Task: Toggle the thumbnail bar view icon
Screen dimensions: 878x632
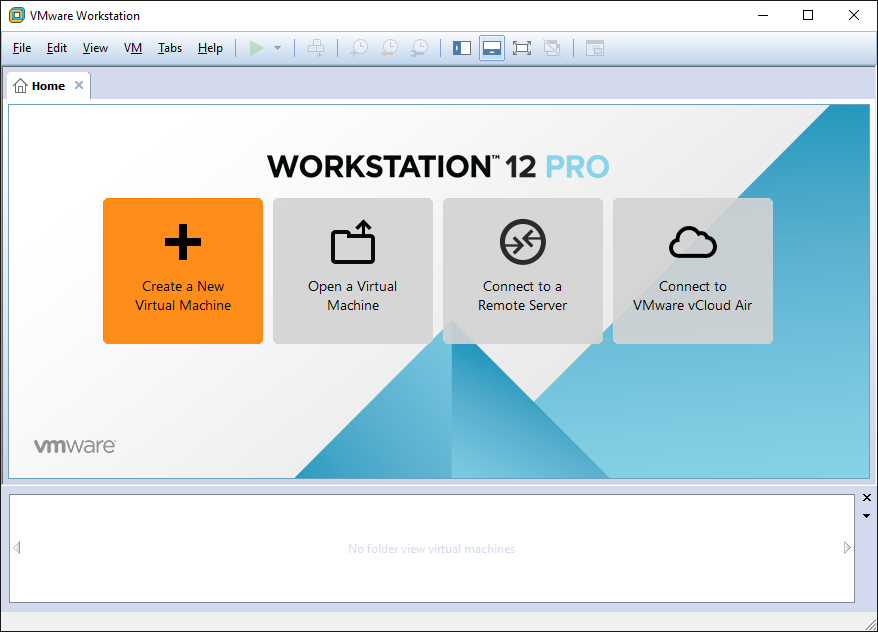Action: 492,48
